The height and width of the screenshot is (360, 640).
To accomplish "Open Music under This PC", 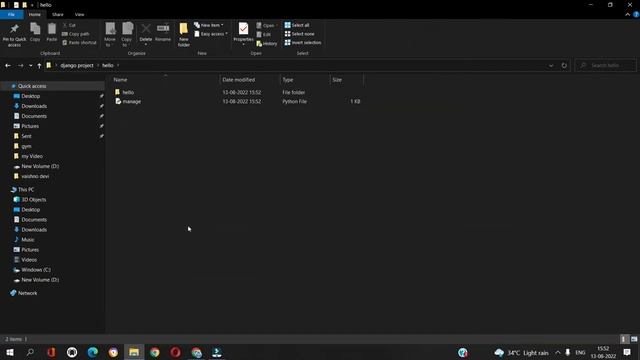I will [x=28, y=240].
